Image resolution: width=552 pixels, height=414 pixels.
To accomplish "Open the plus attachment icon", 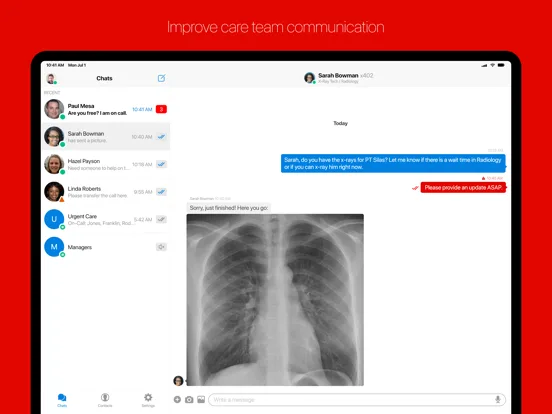I will [177, 400].
